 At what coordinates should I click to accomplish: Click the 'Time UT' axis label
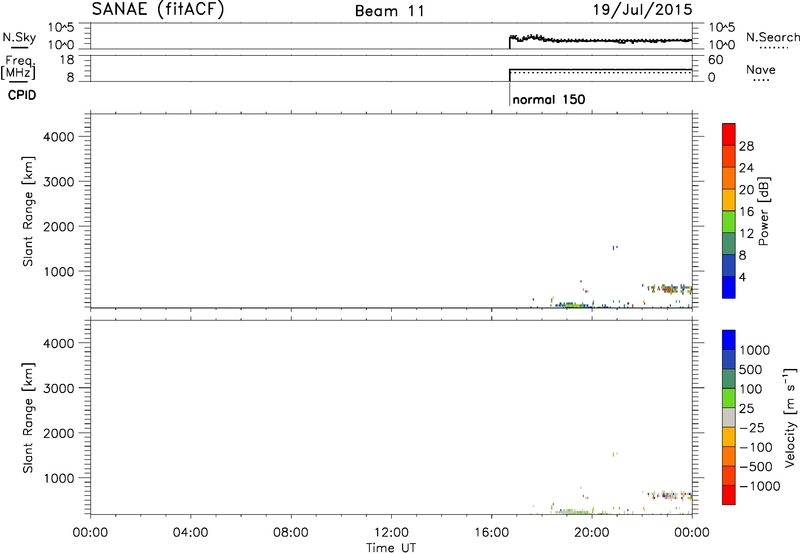391,548
